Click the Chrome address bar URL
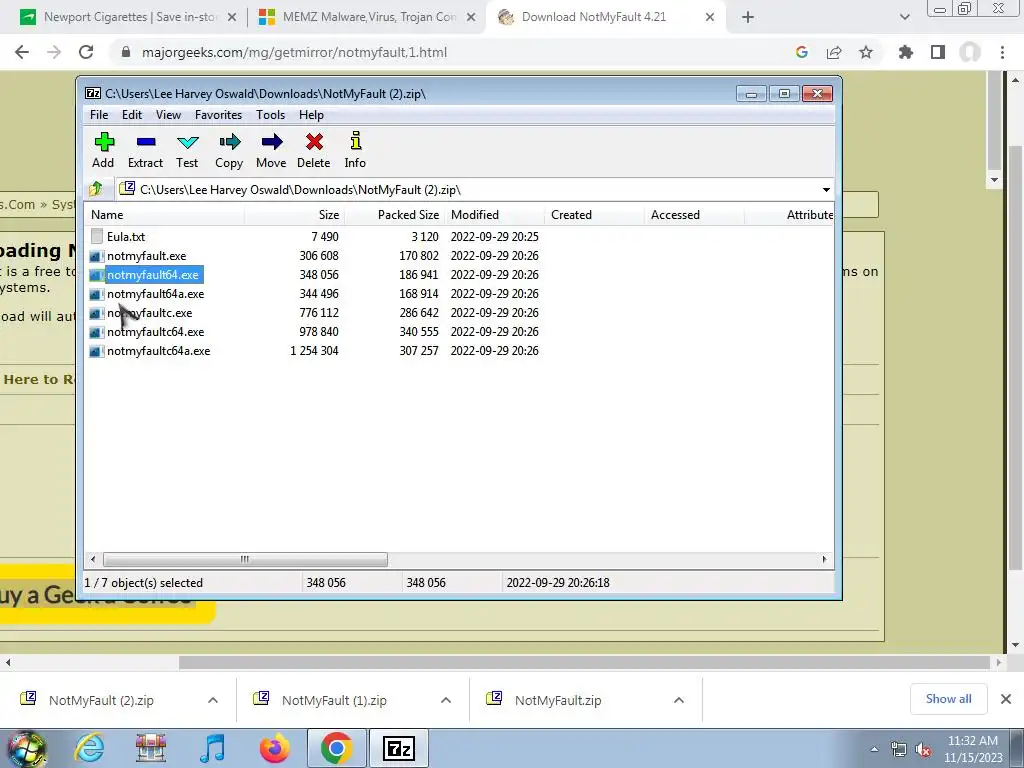Viewport: 1024px width, 768px height. coord(295,52)
